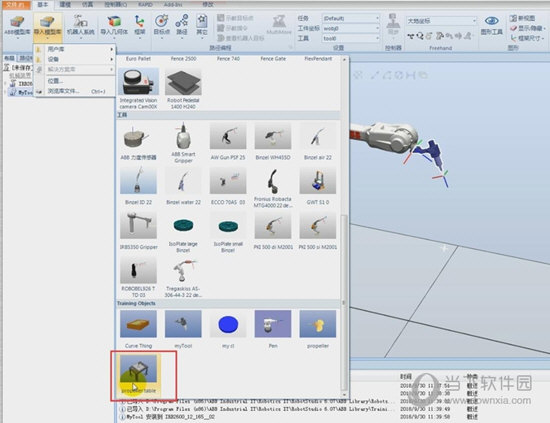Import Fronius Robacta MTG4000 tool
Viewport: 550px width, 423px height.
pos(273,188)
